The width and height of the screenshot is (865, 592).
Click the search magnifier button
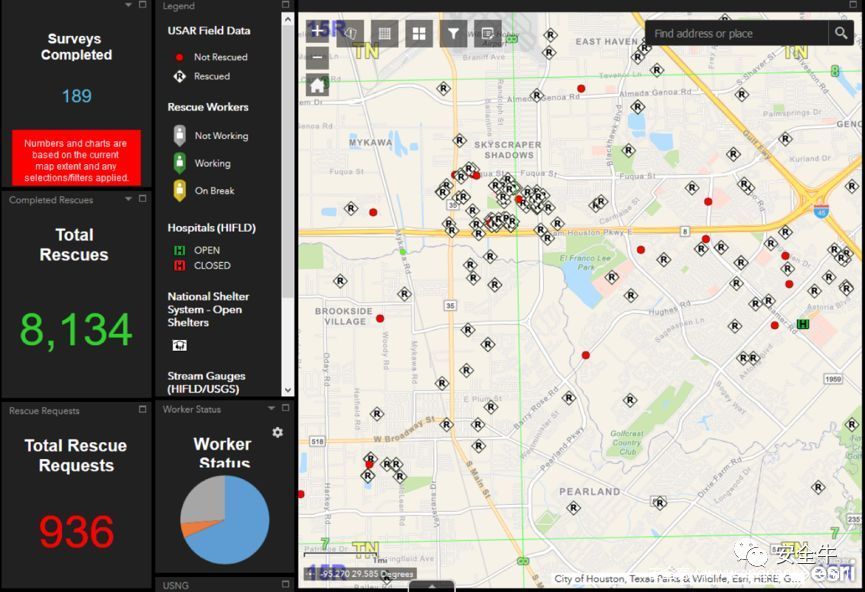(x=841, y=33)
